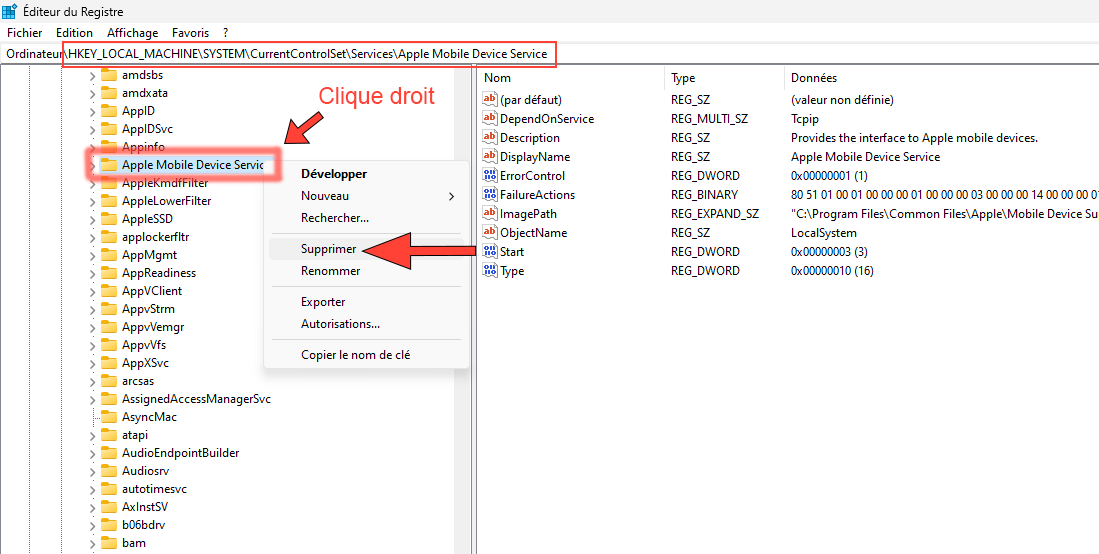Viewport: 1099px width, 554px height.
Task: Click Exporter in the context menu
Action: [x=323, y=302]
